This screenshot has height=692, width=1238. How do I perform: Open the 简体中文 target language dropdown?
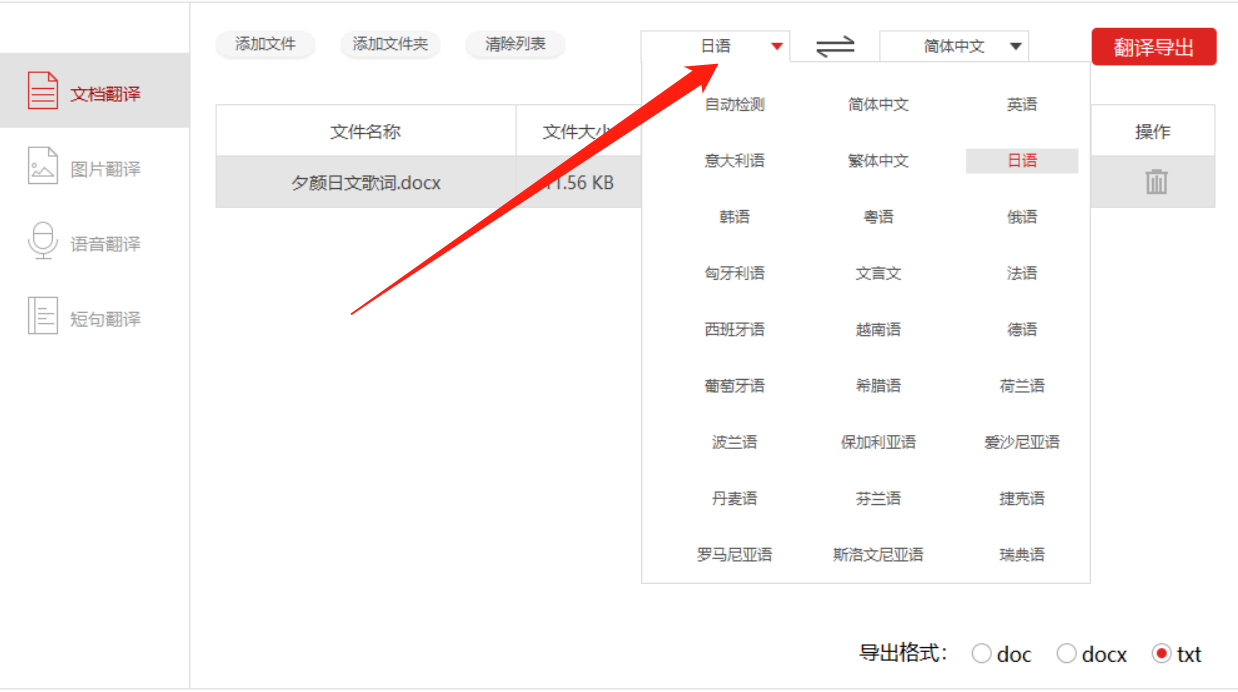(x=954, y=46)
